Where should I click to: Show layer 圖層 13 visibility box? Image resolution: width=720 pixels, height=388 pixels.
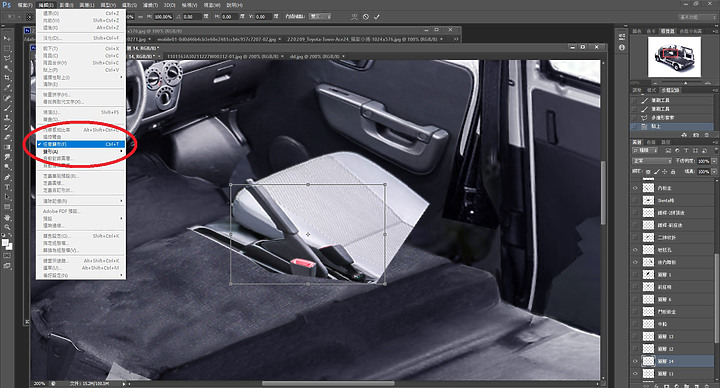(636, 337)
